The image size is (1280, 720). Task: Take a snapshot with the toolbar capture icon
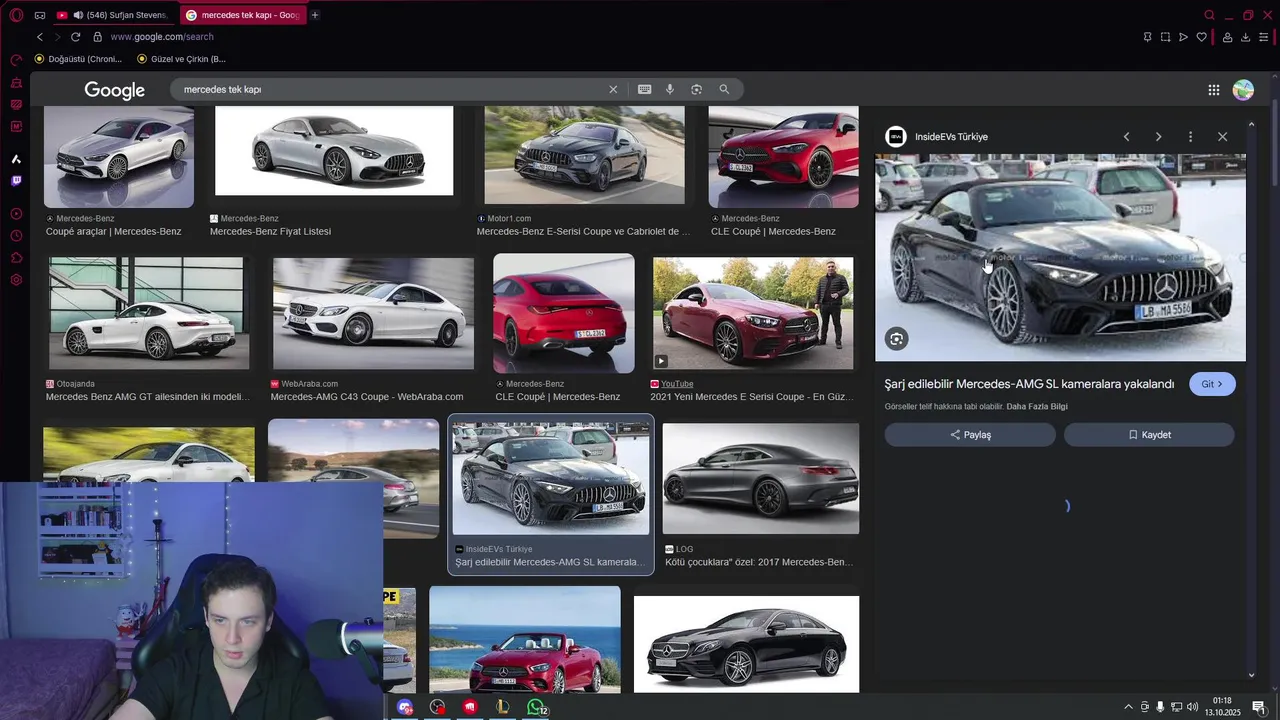pos(1165,37)
